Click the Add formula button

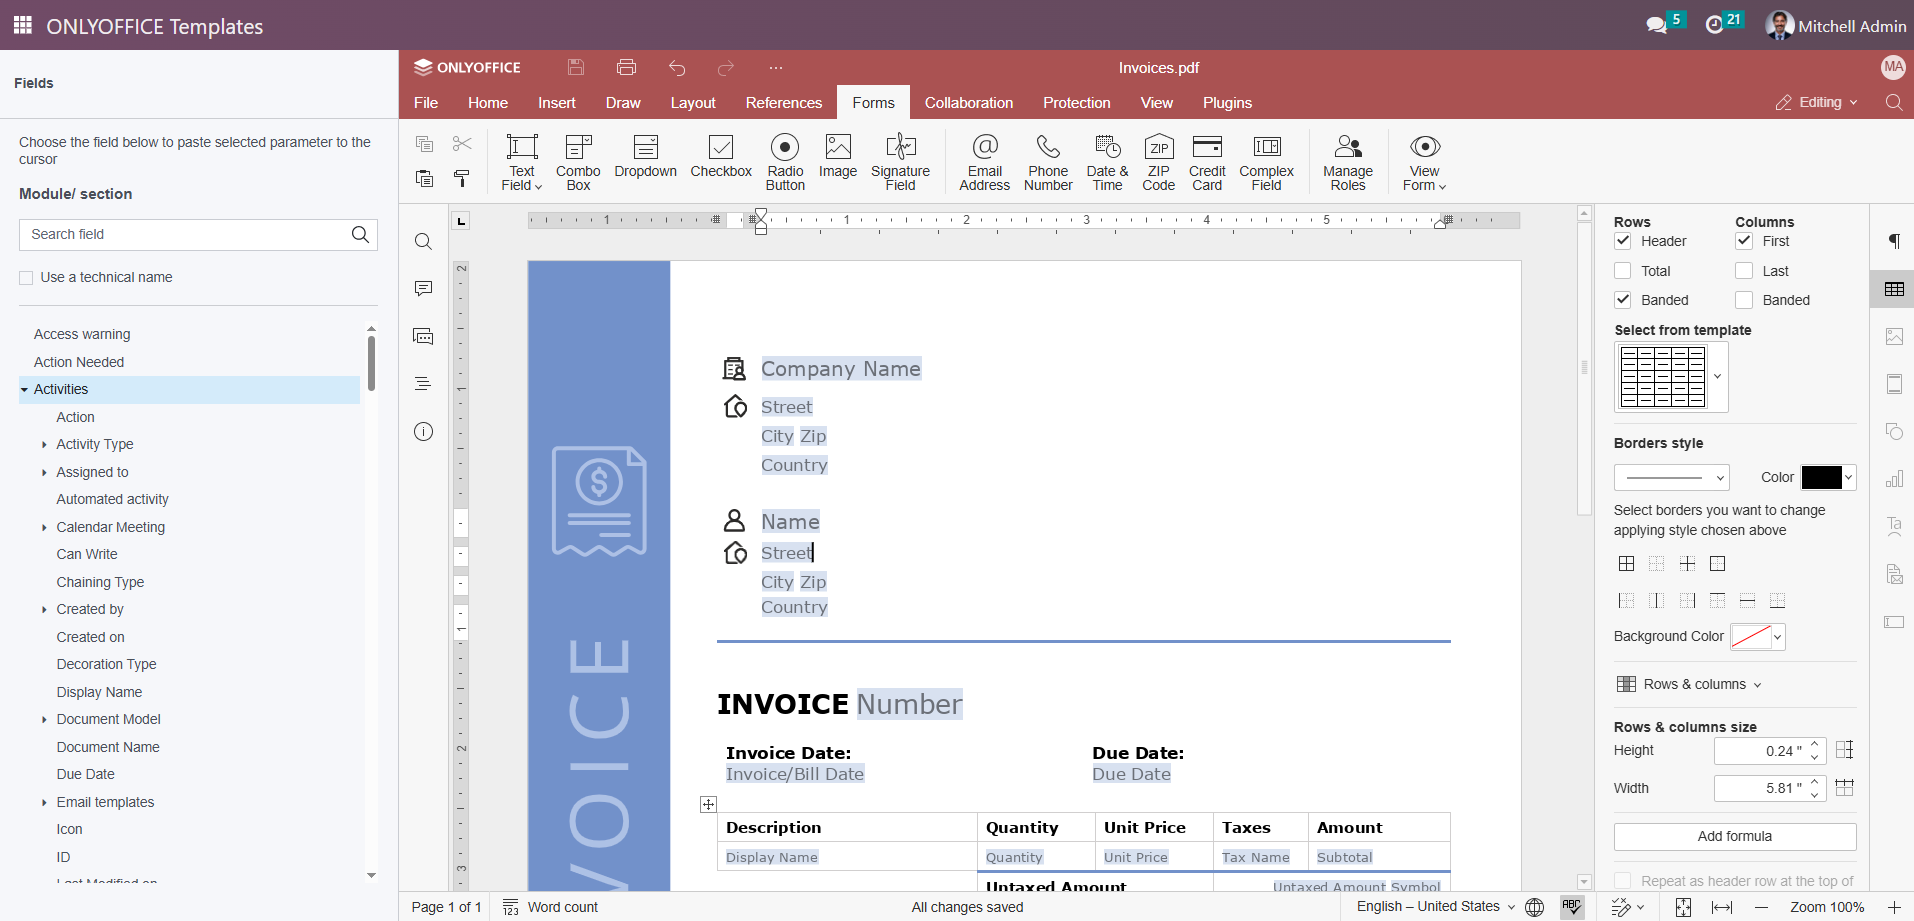1735,836
